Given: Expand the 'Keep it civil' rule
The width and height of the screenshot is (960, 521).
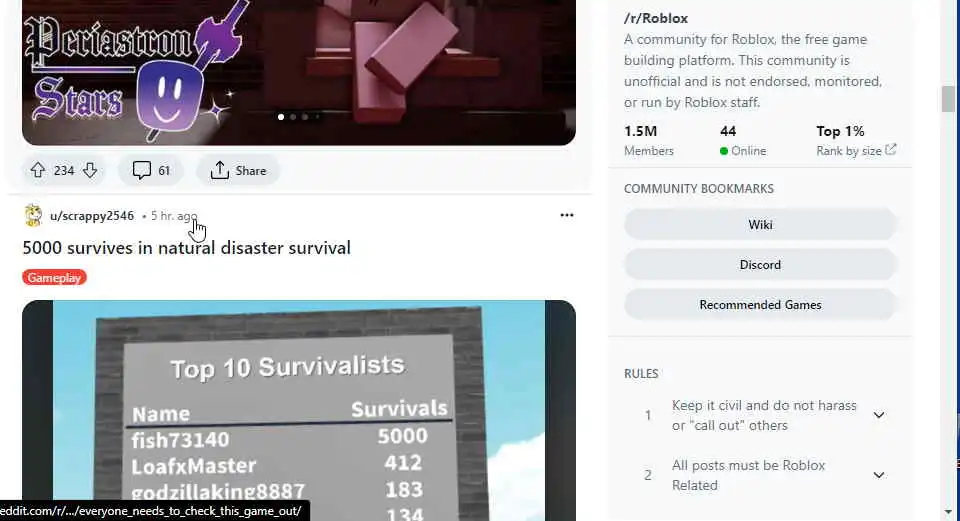Looking at the screenshot, I should pos(879,415).
